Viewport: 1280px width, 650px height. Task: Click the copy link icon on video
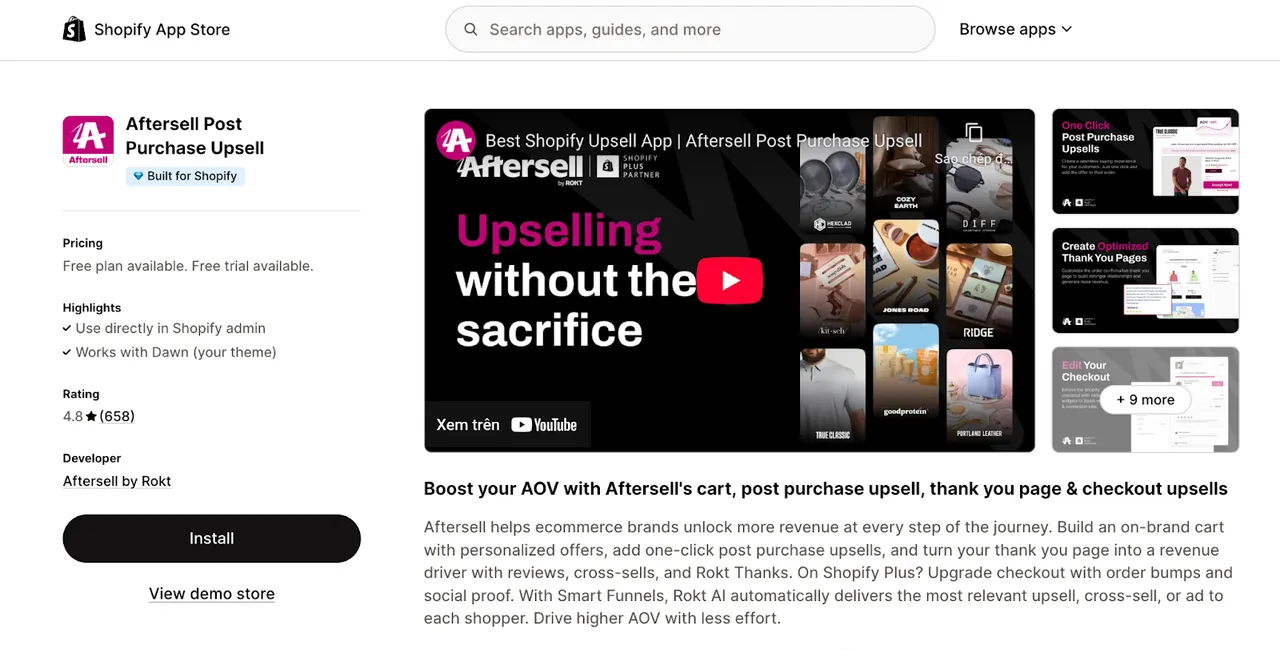tap(974, 133)
